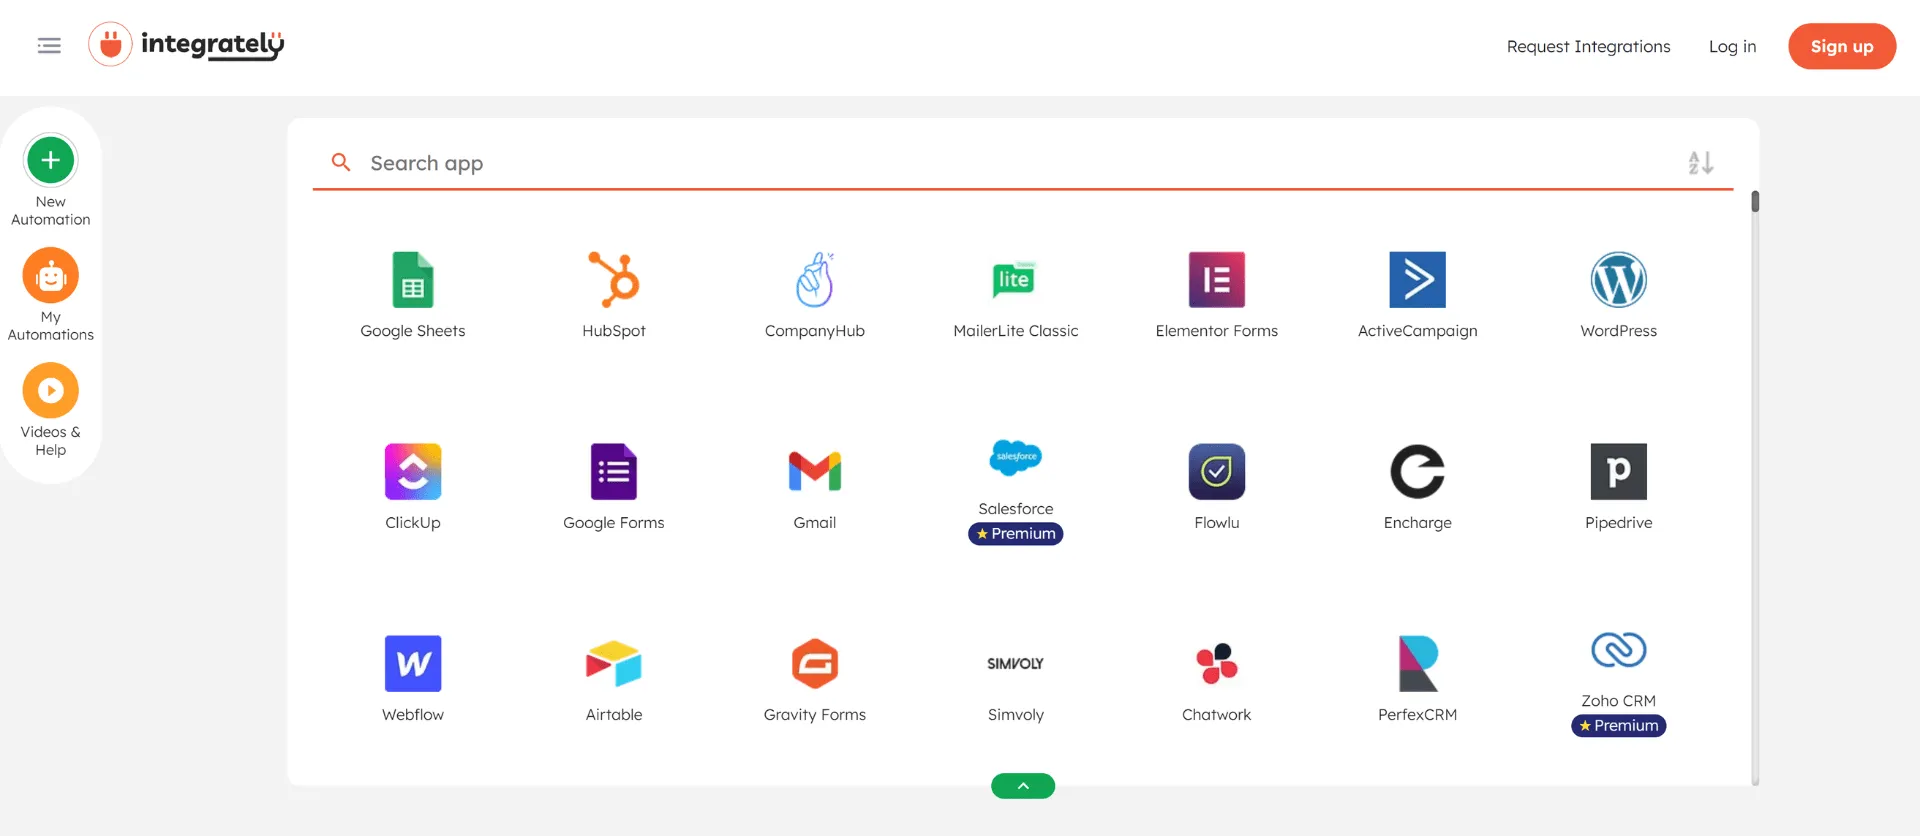Choose the ClickUp app icon
1920x836 pixels.
(413, 472)
